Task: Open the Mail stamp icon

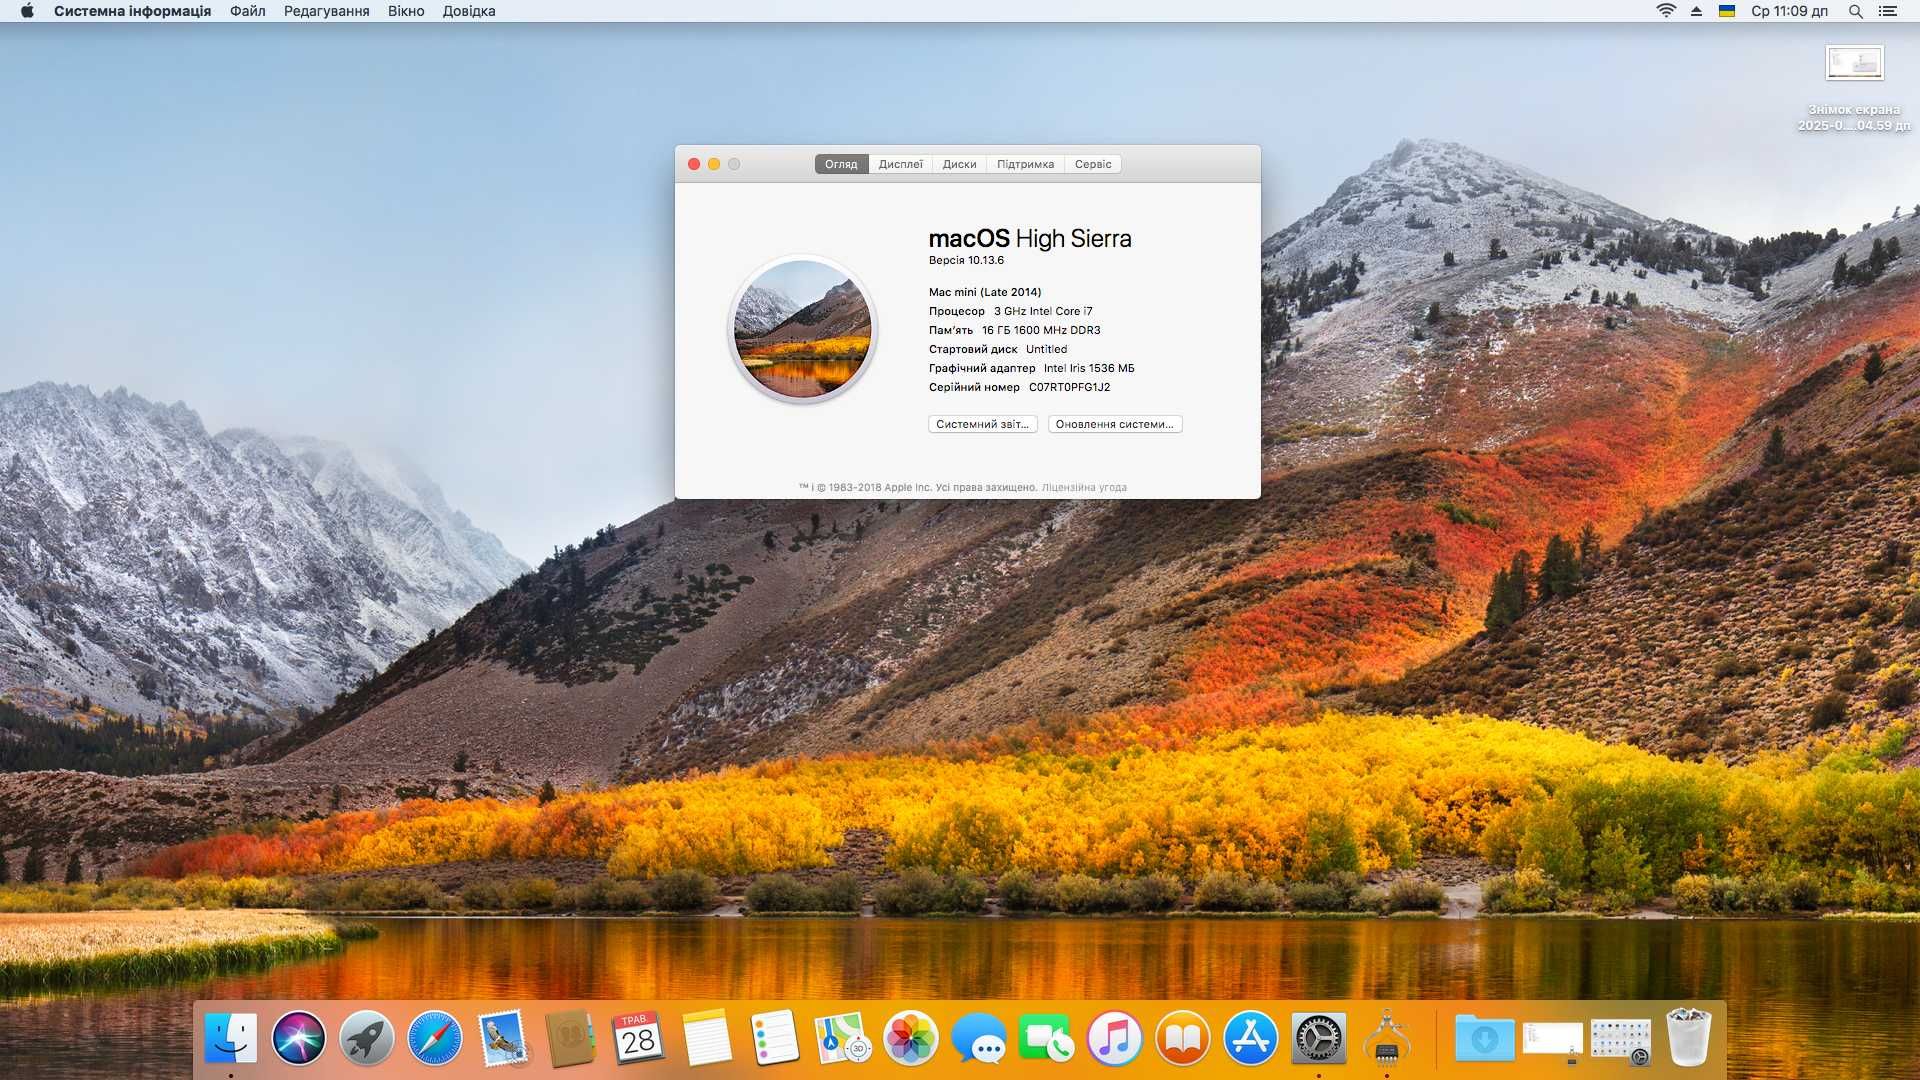Action: [x=503, y=1038]
